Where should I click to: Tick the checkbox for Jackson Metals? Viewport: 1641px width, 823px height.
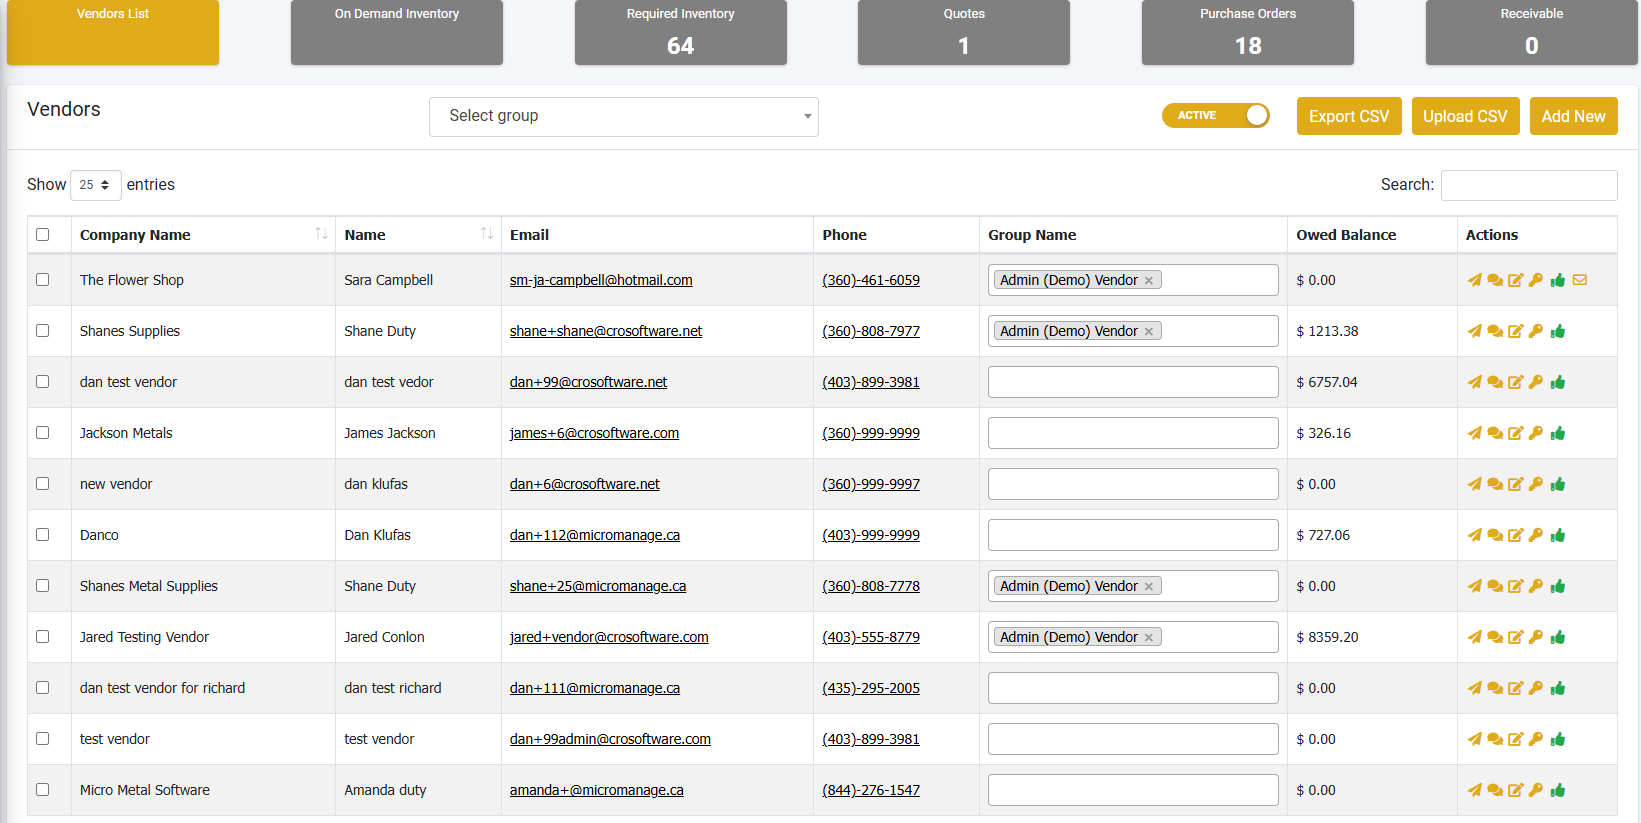coord(43,433)
